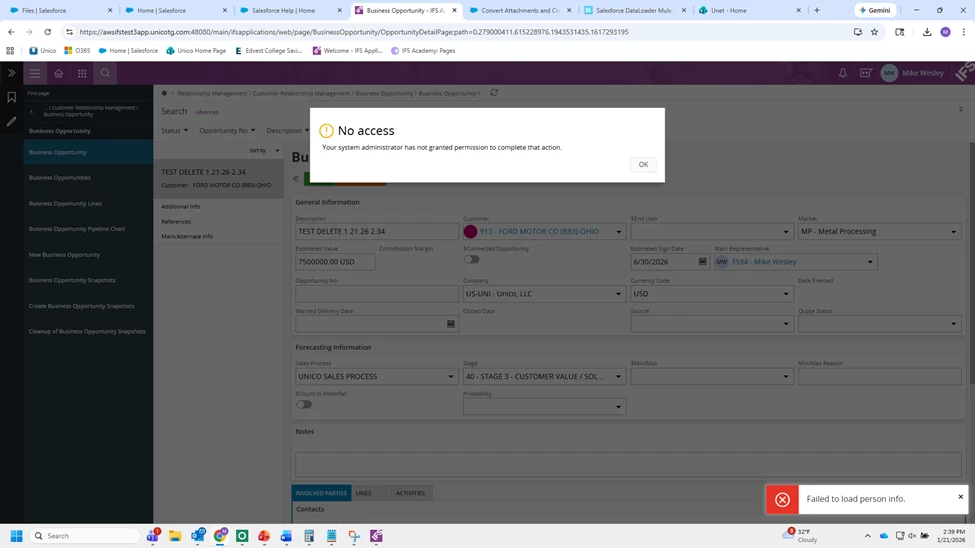Open the IFS search magnifier icon
The height and width of the screenshot is (548, 975).
click(x=105, y=73)
